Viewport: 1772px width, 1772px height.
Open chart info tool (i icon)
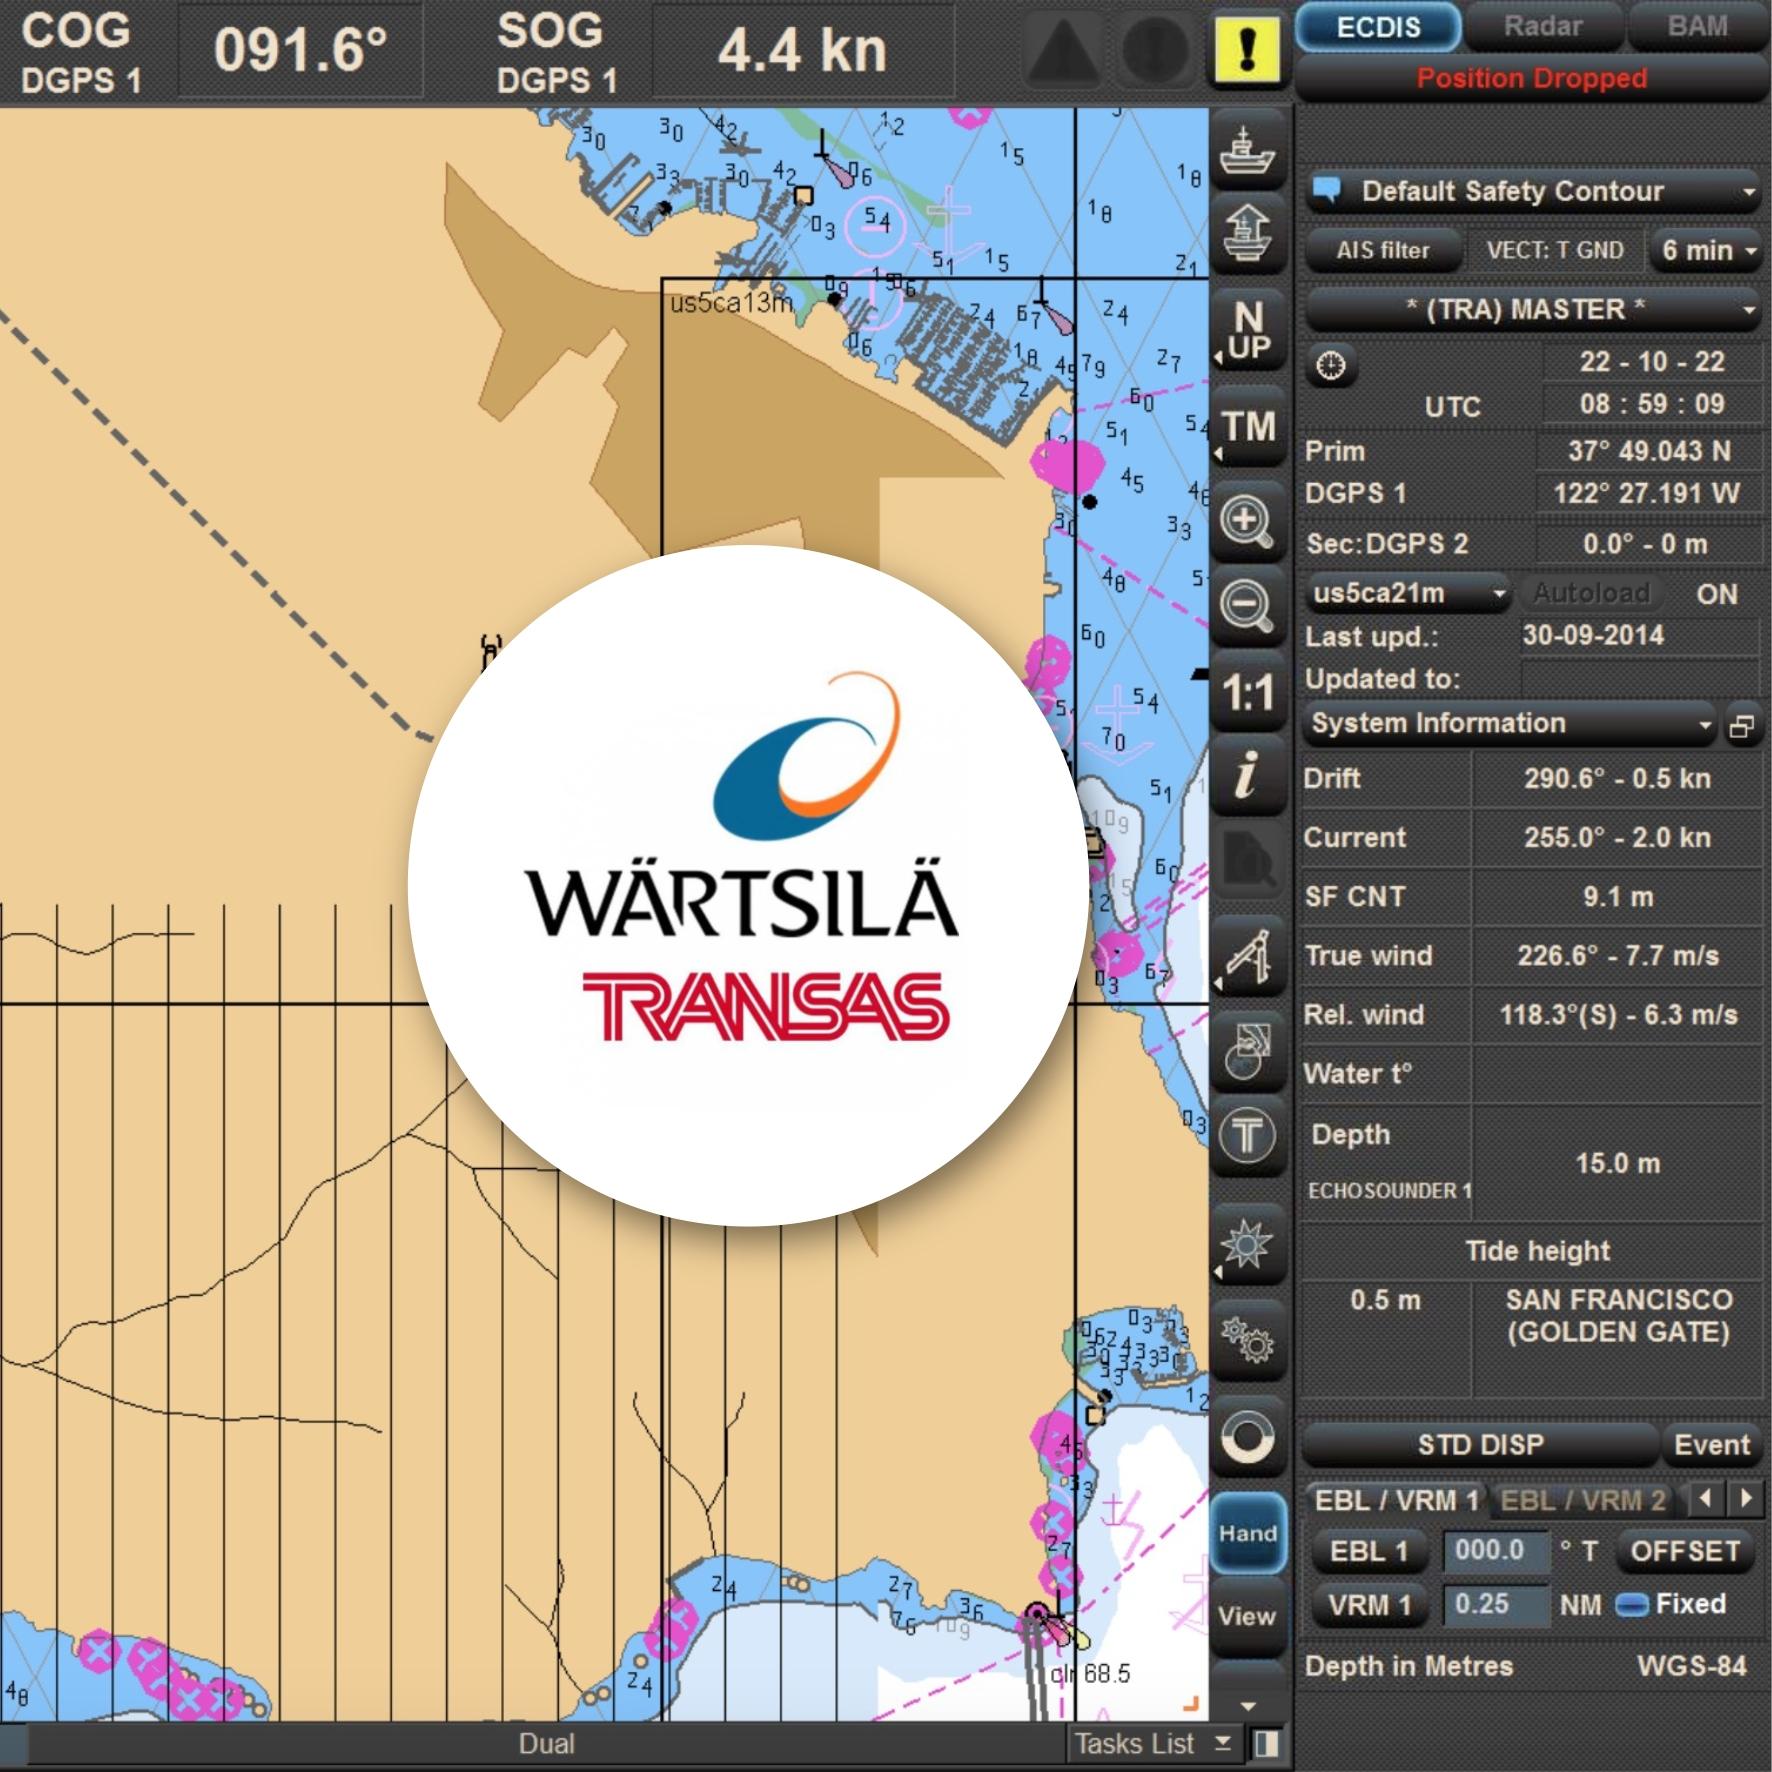1247,777
